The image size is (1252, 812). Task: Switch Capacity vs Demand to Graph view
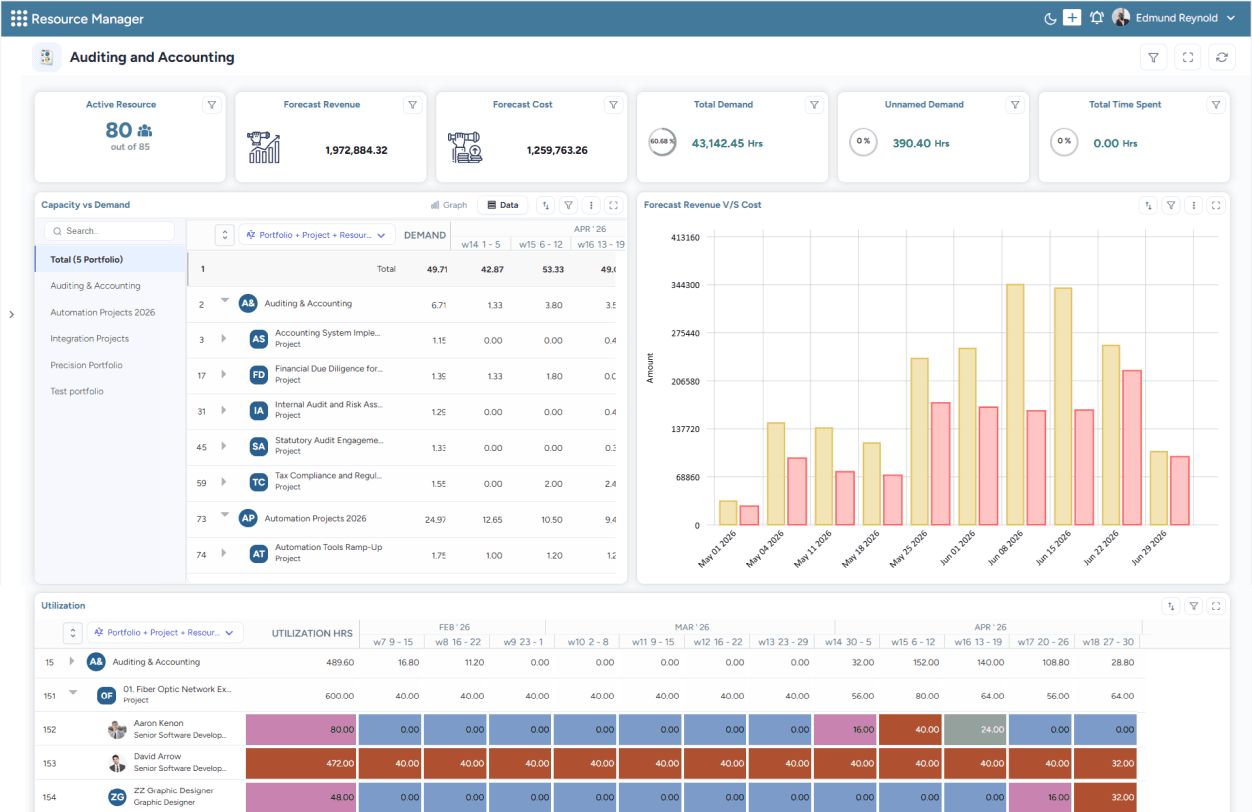[x=449, y=205]
